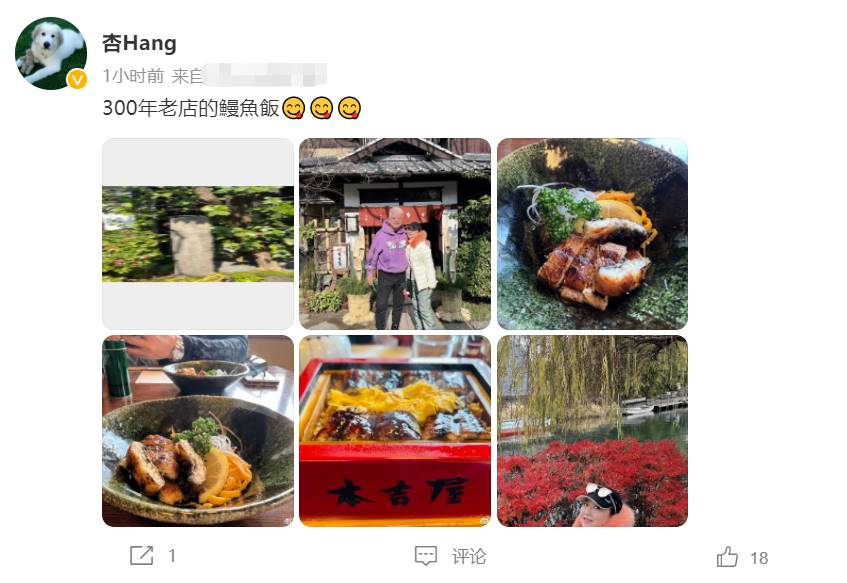847x583 pixels.
Task: Click the like count 18
Action: (x=759, y=558)
